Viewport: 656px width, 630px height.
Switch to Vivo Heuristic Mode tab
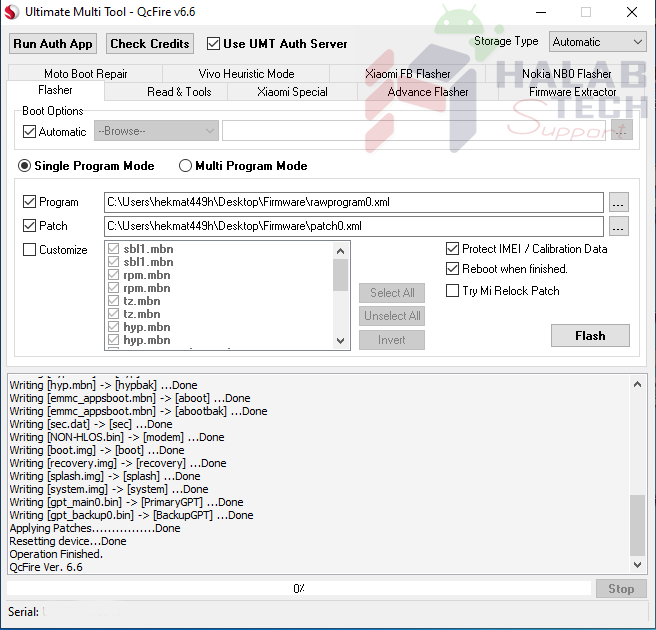click(x=246, y=74)
